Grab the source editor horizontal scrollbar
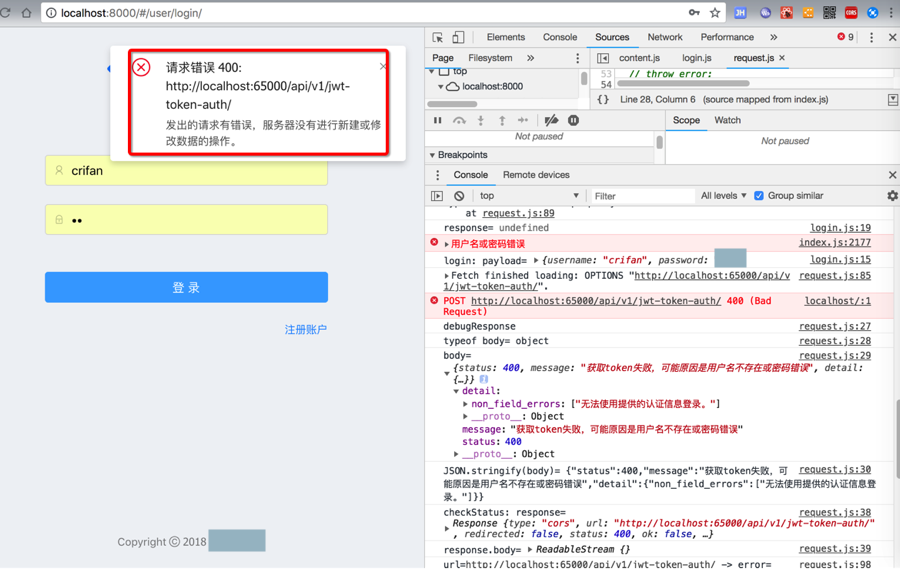This screenshot has height=569, width=900. pos(683,83)
